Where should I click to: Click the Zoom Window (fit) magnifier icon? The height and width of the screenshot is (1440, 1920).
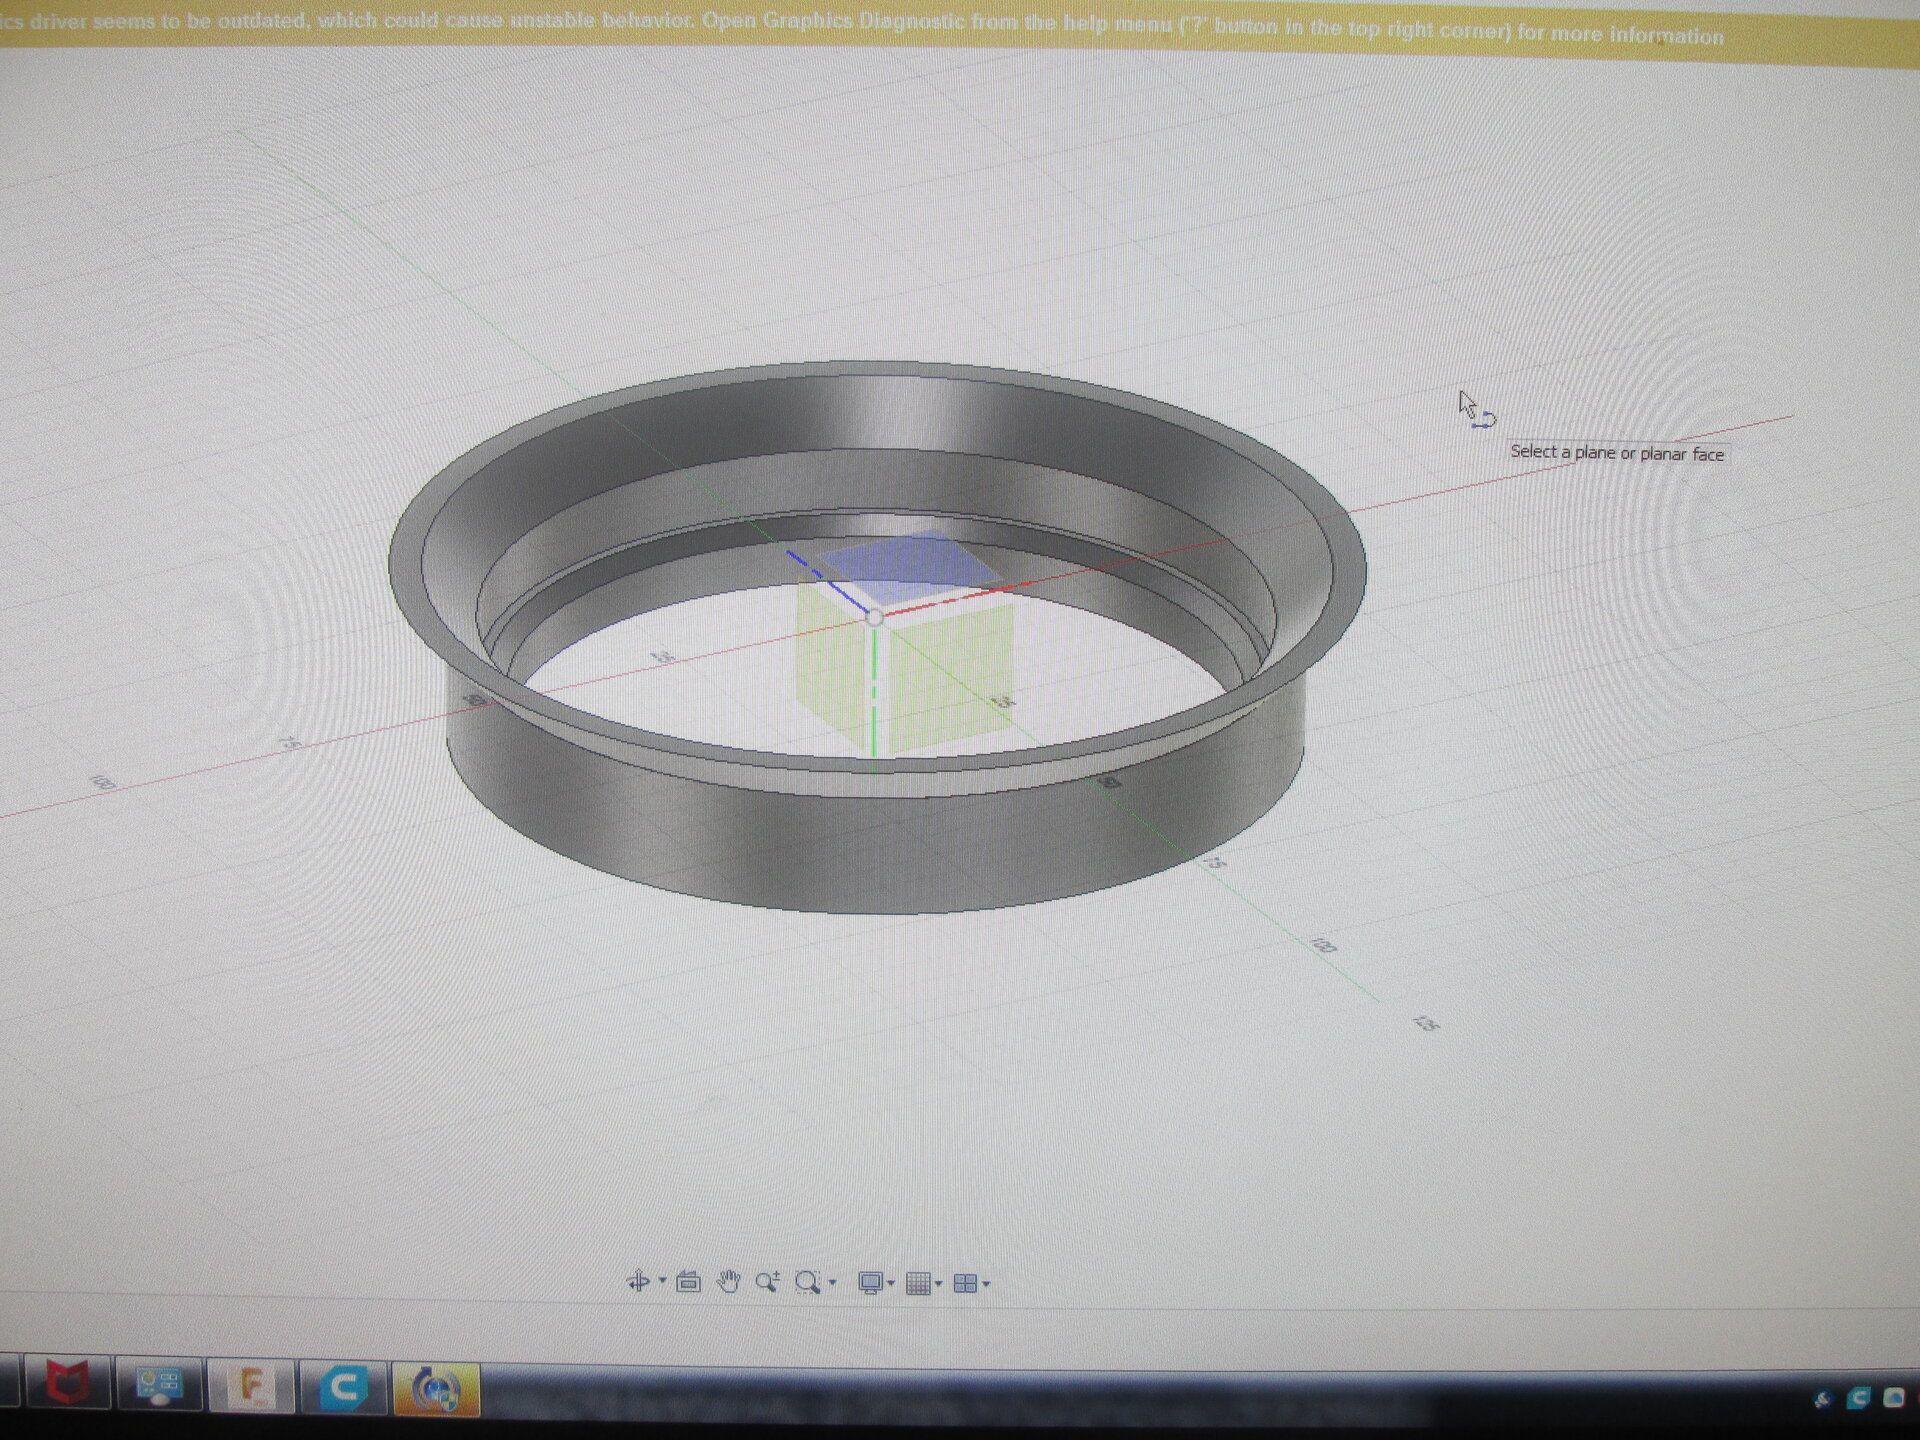coord(808,1282)
